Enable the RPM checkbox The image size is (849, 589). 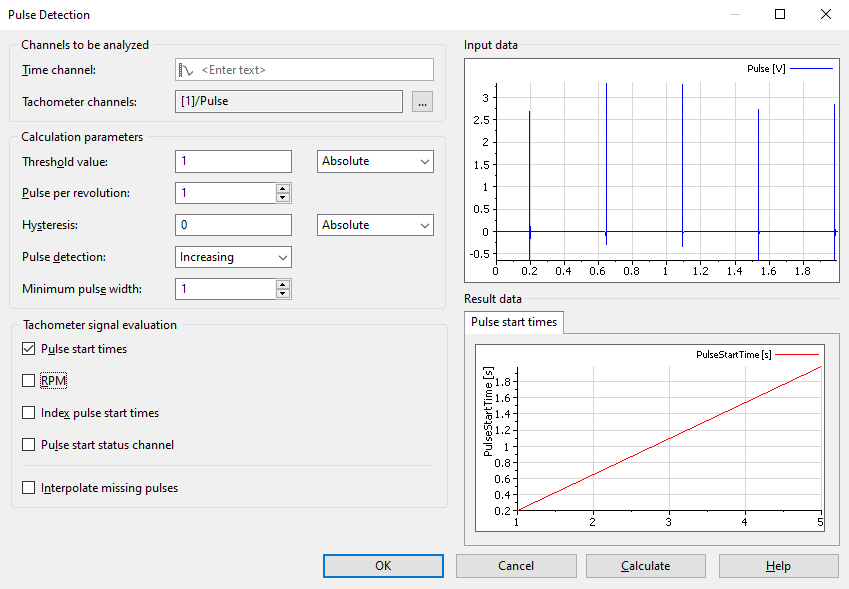pos(28,381)
